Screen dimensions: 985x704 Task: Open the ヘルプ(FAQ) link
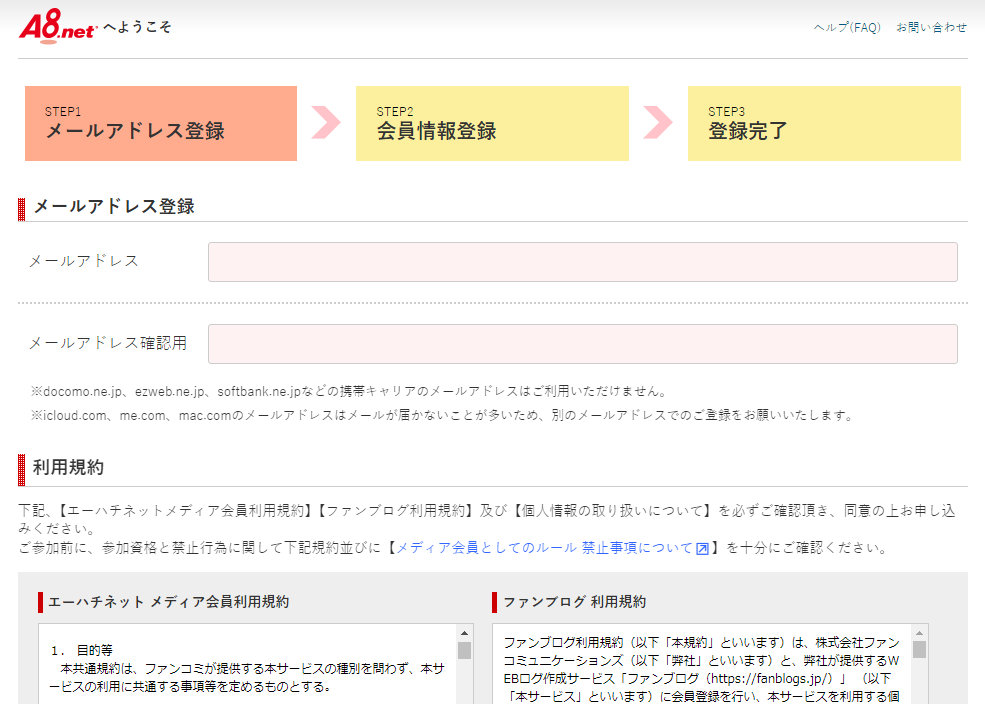point(847,28)
